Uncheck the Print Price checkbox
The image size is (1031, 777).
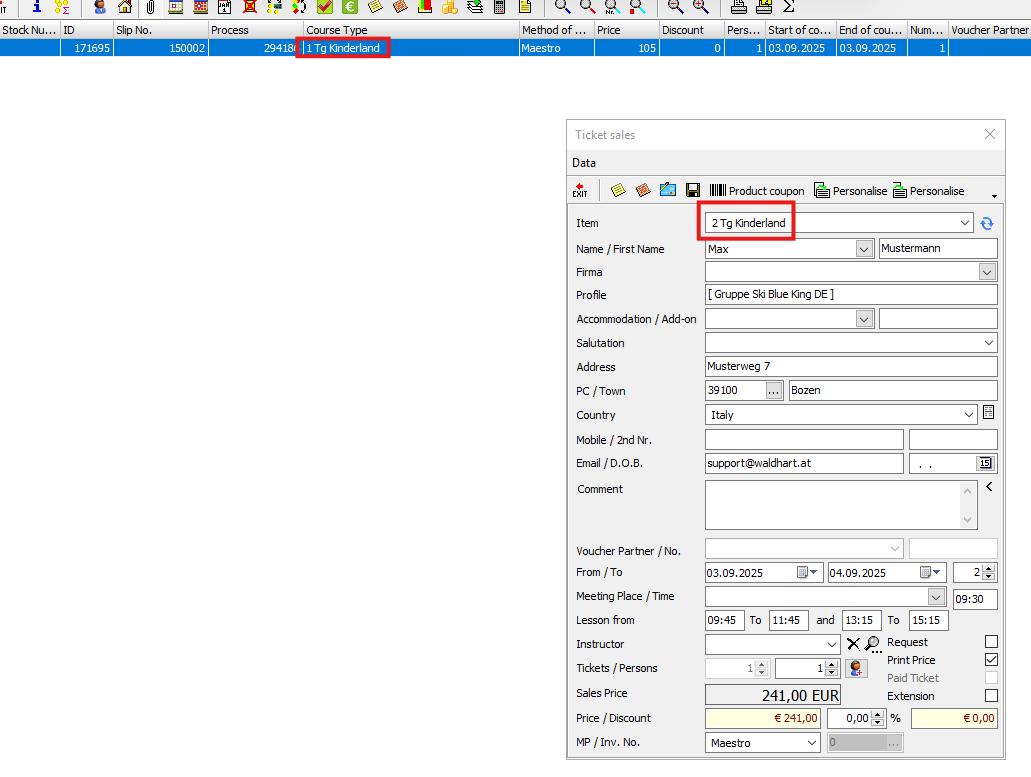click(x=991, y=660)
